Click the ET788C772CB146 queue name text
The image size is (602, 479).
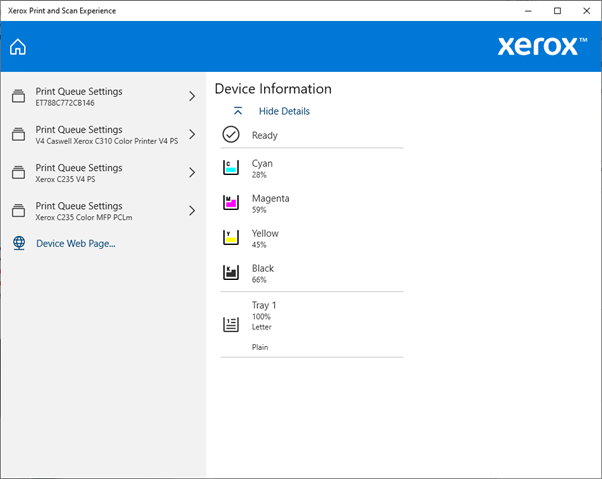tap(65, 103)
